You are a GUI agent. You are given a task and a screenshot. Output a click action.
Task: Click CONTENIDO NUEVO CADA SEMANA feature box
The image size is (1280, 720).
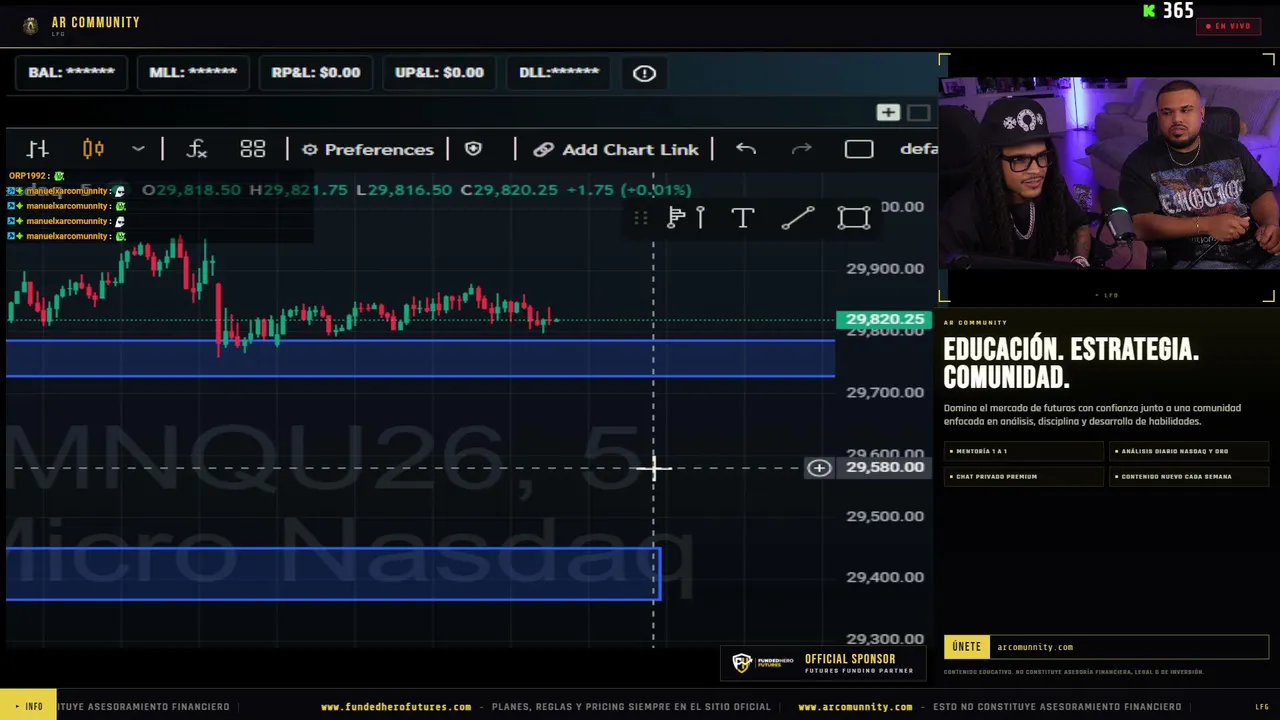[1189, 476]
